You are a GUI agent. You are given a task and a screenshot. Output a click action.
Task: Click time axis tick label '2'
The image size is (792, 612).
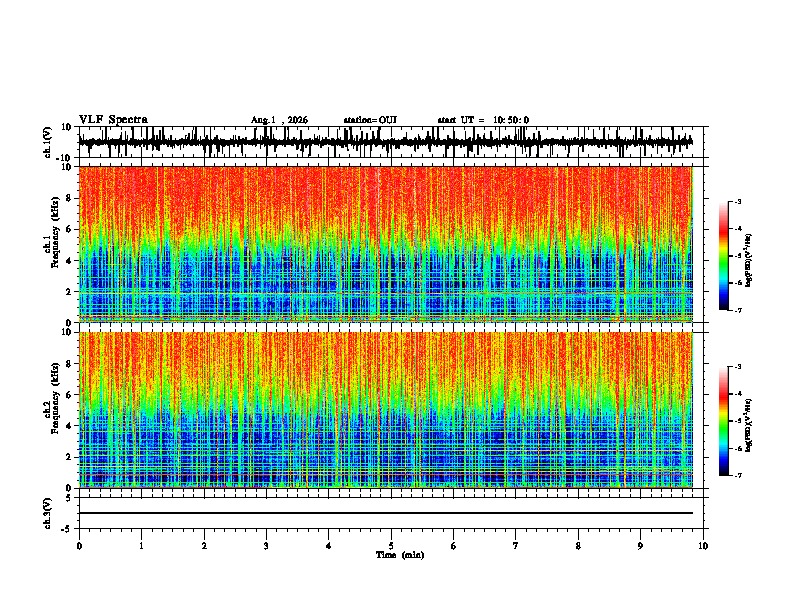(204, 546)
